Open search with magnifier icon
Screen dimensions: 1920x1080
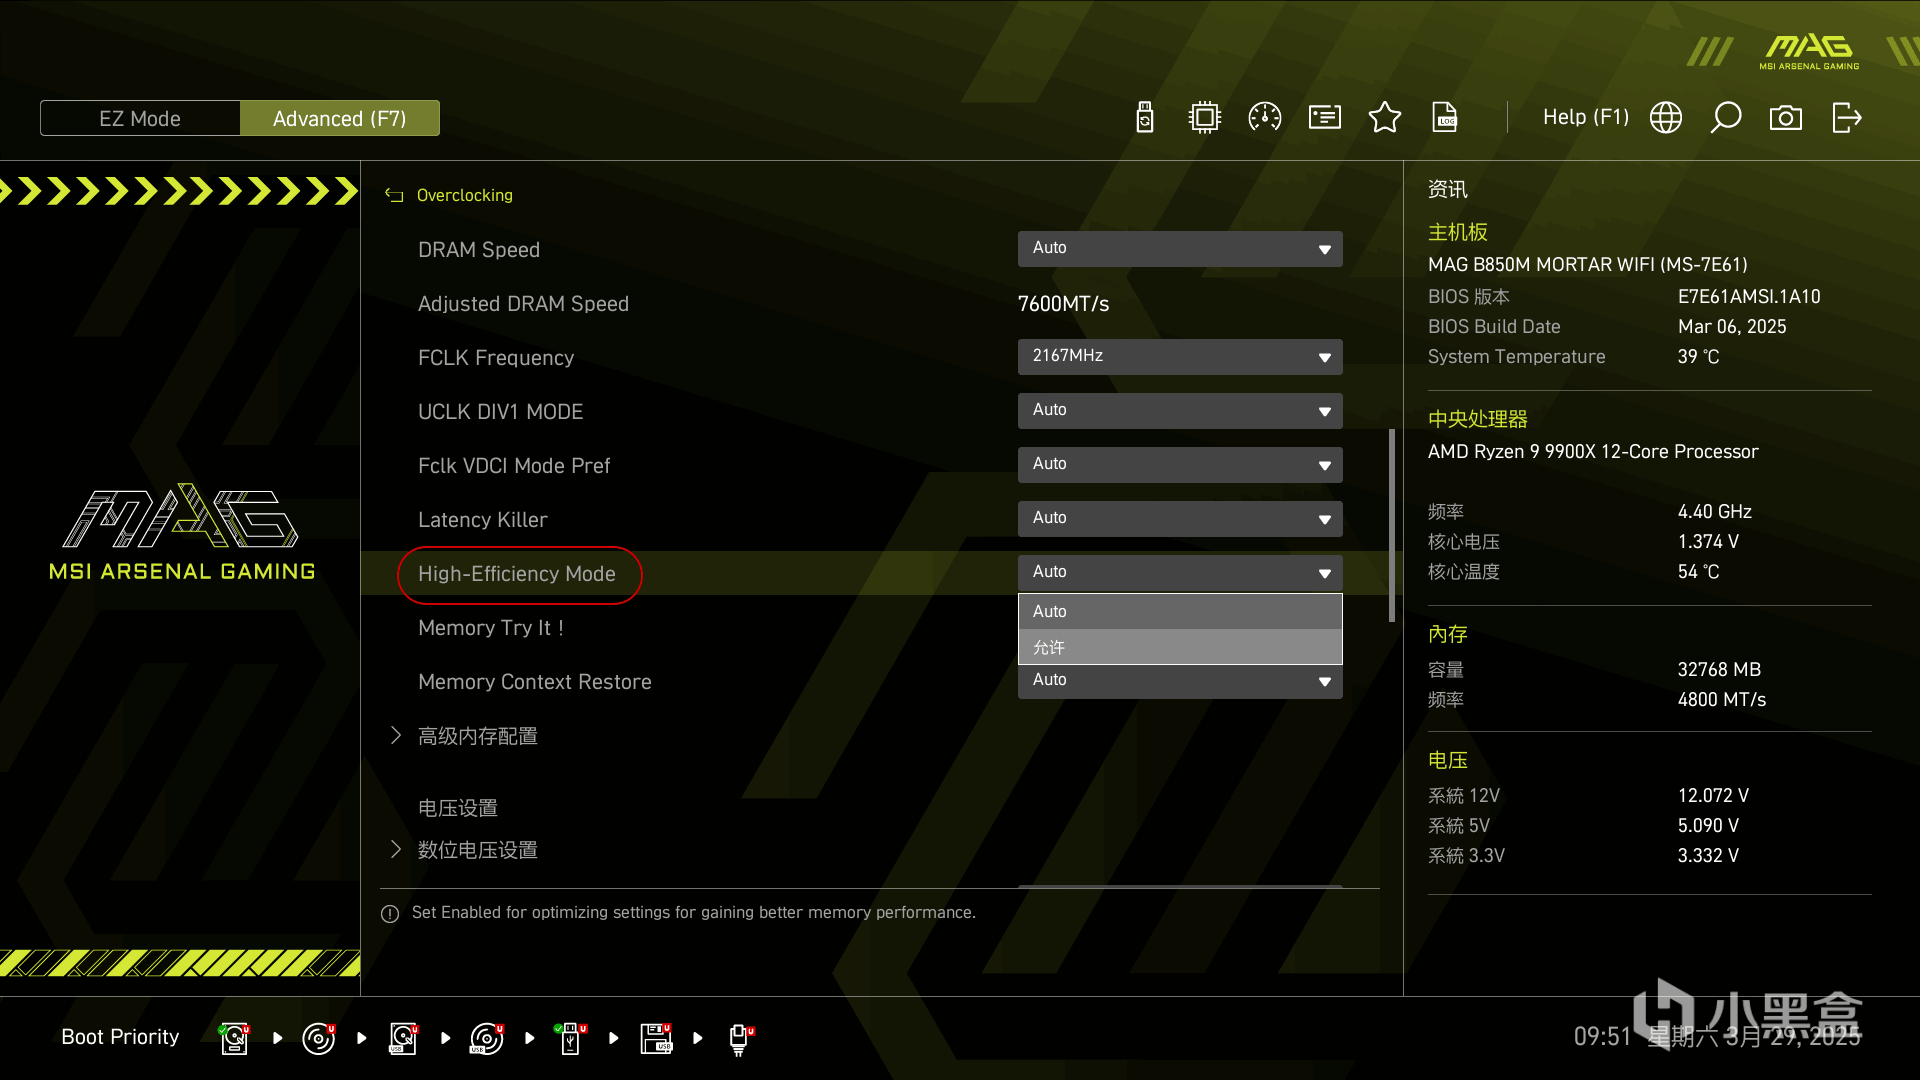pos(1726,118)
